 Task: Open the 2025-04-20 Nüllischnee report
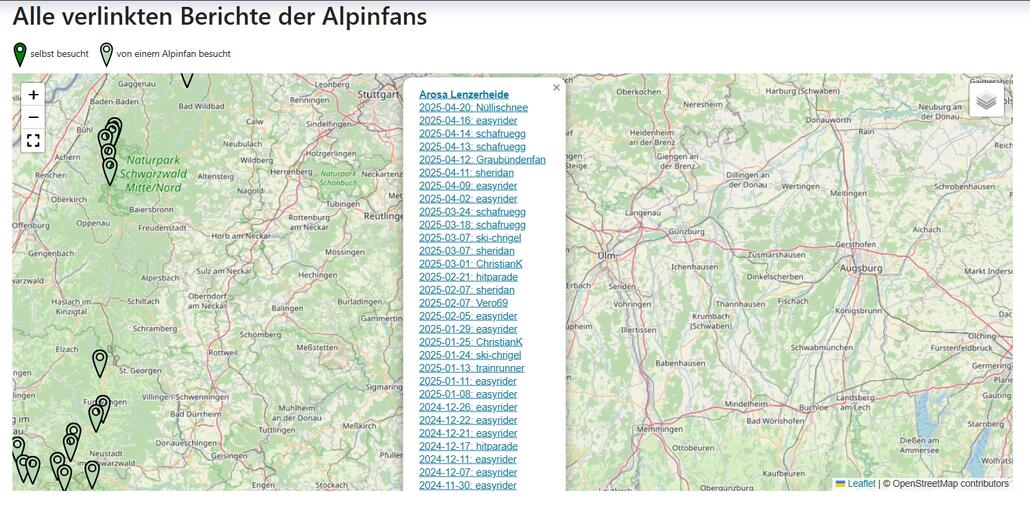(x=473, y=108)
